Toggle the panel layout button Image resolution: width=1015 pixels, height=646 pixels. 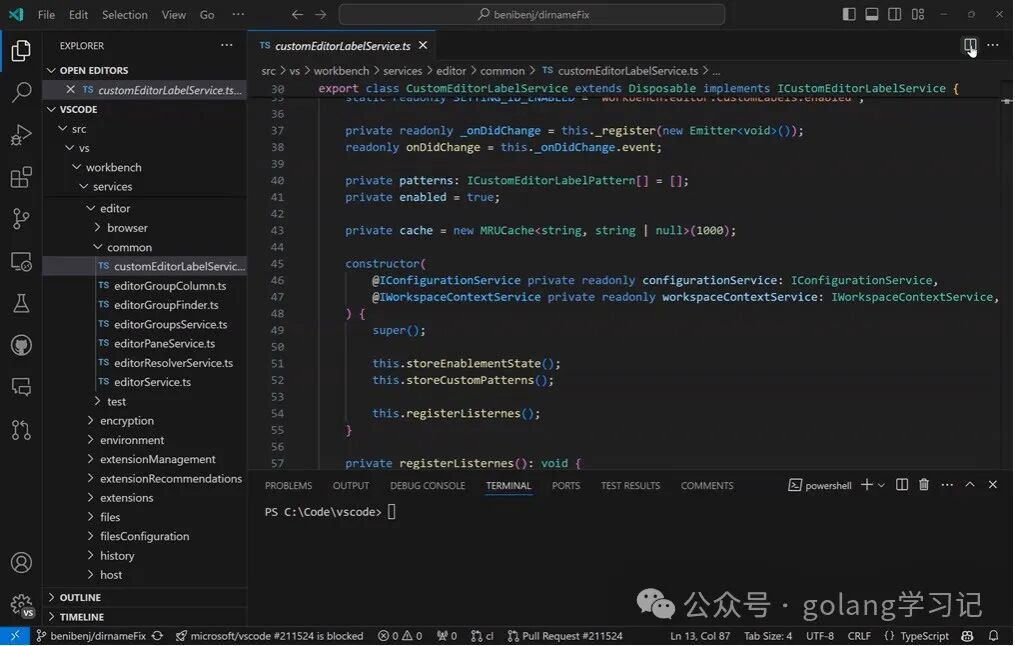[872, 15]
